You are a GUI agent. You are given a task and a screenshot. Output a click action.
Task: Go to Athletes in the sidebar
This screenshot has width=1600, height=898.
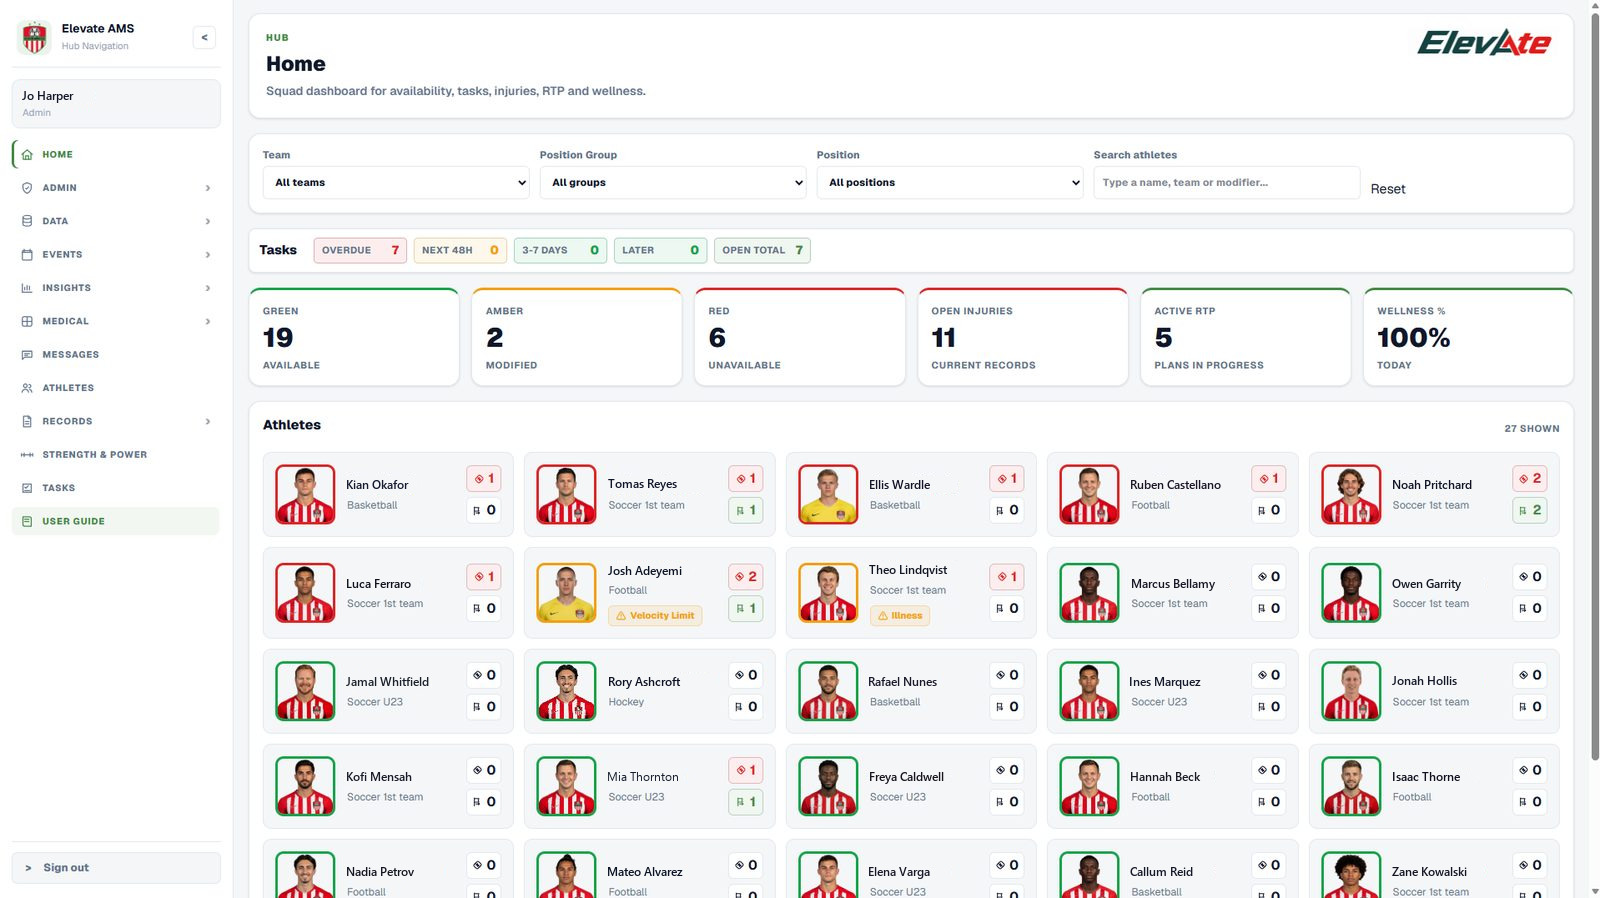pyautogui.click(x=116, y=388)
